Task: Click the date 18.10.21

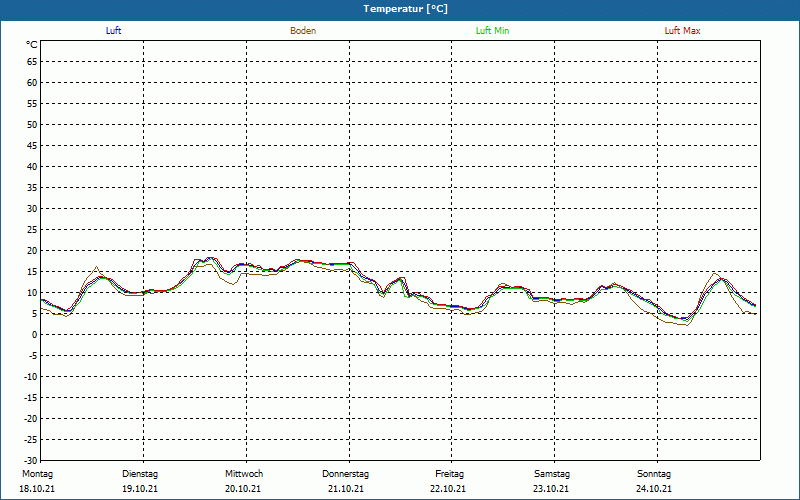Action: pos(37,489)
